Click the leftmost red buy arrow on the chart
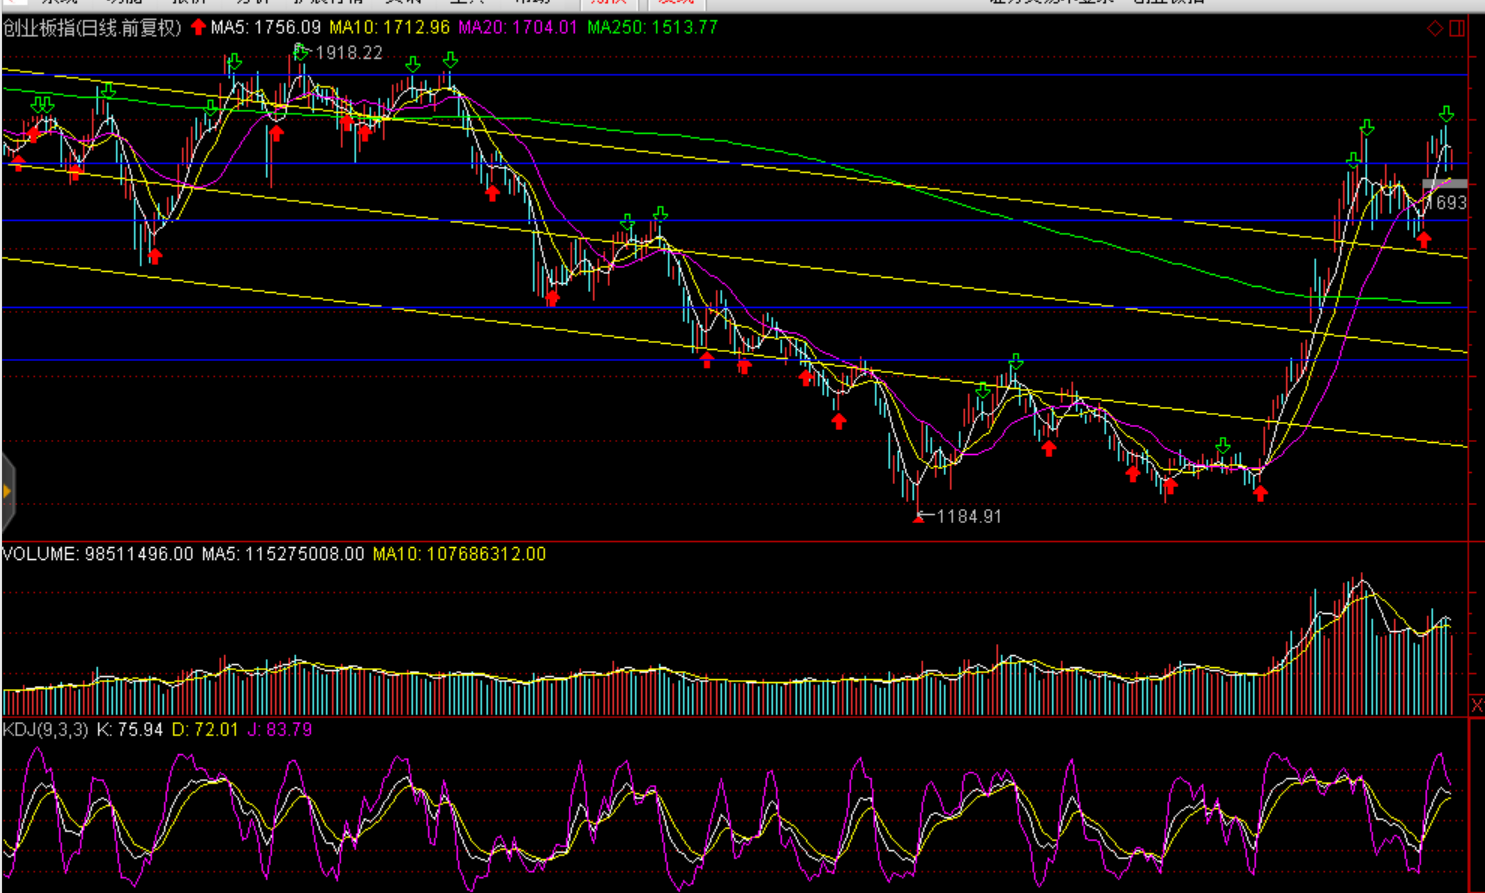The height and width of the screenshot is (893, 1485). (x=18, y=163)
